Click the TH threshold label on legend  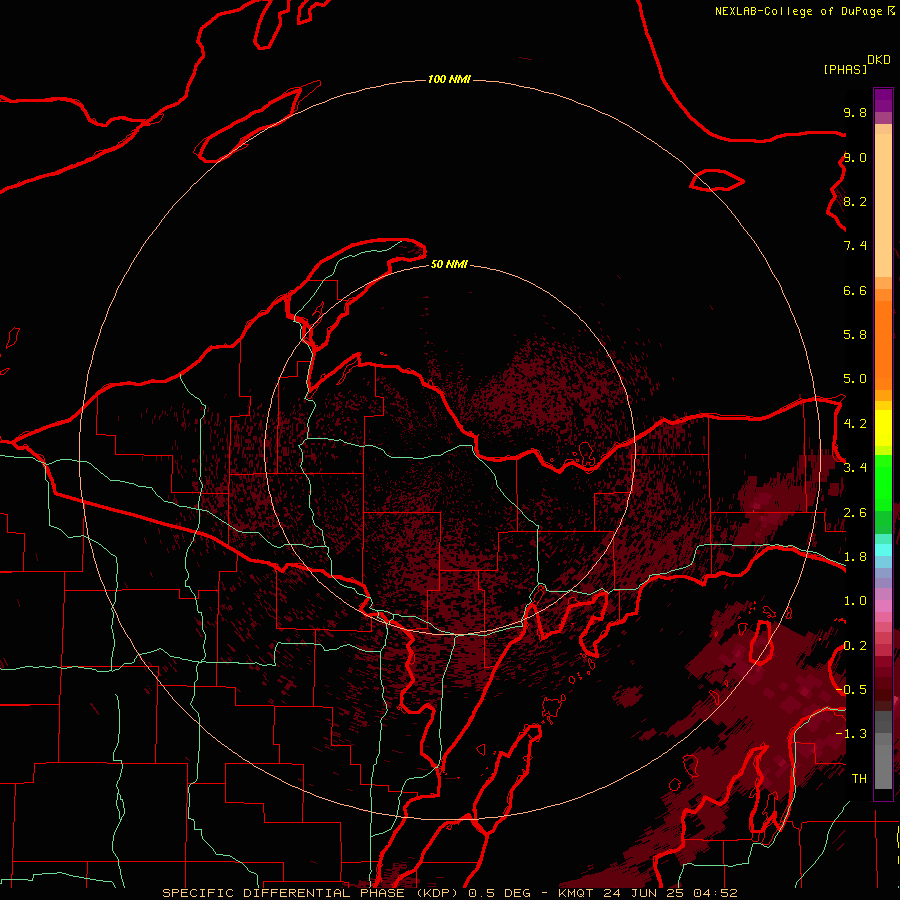(859, 779)
